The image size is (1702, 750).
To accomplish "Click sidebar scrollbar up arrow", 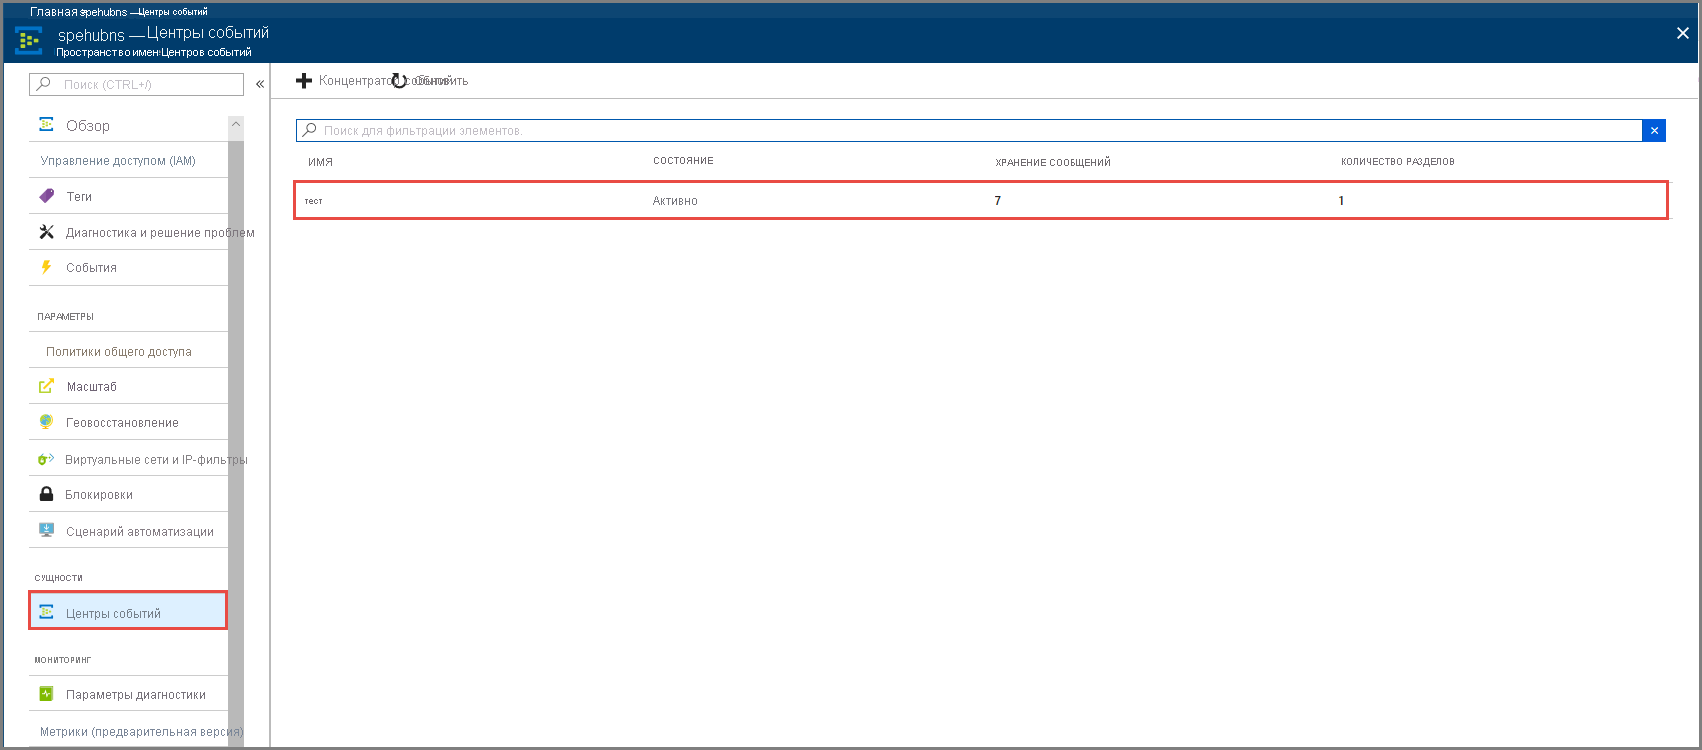I will click(x=236, y=125).
